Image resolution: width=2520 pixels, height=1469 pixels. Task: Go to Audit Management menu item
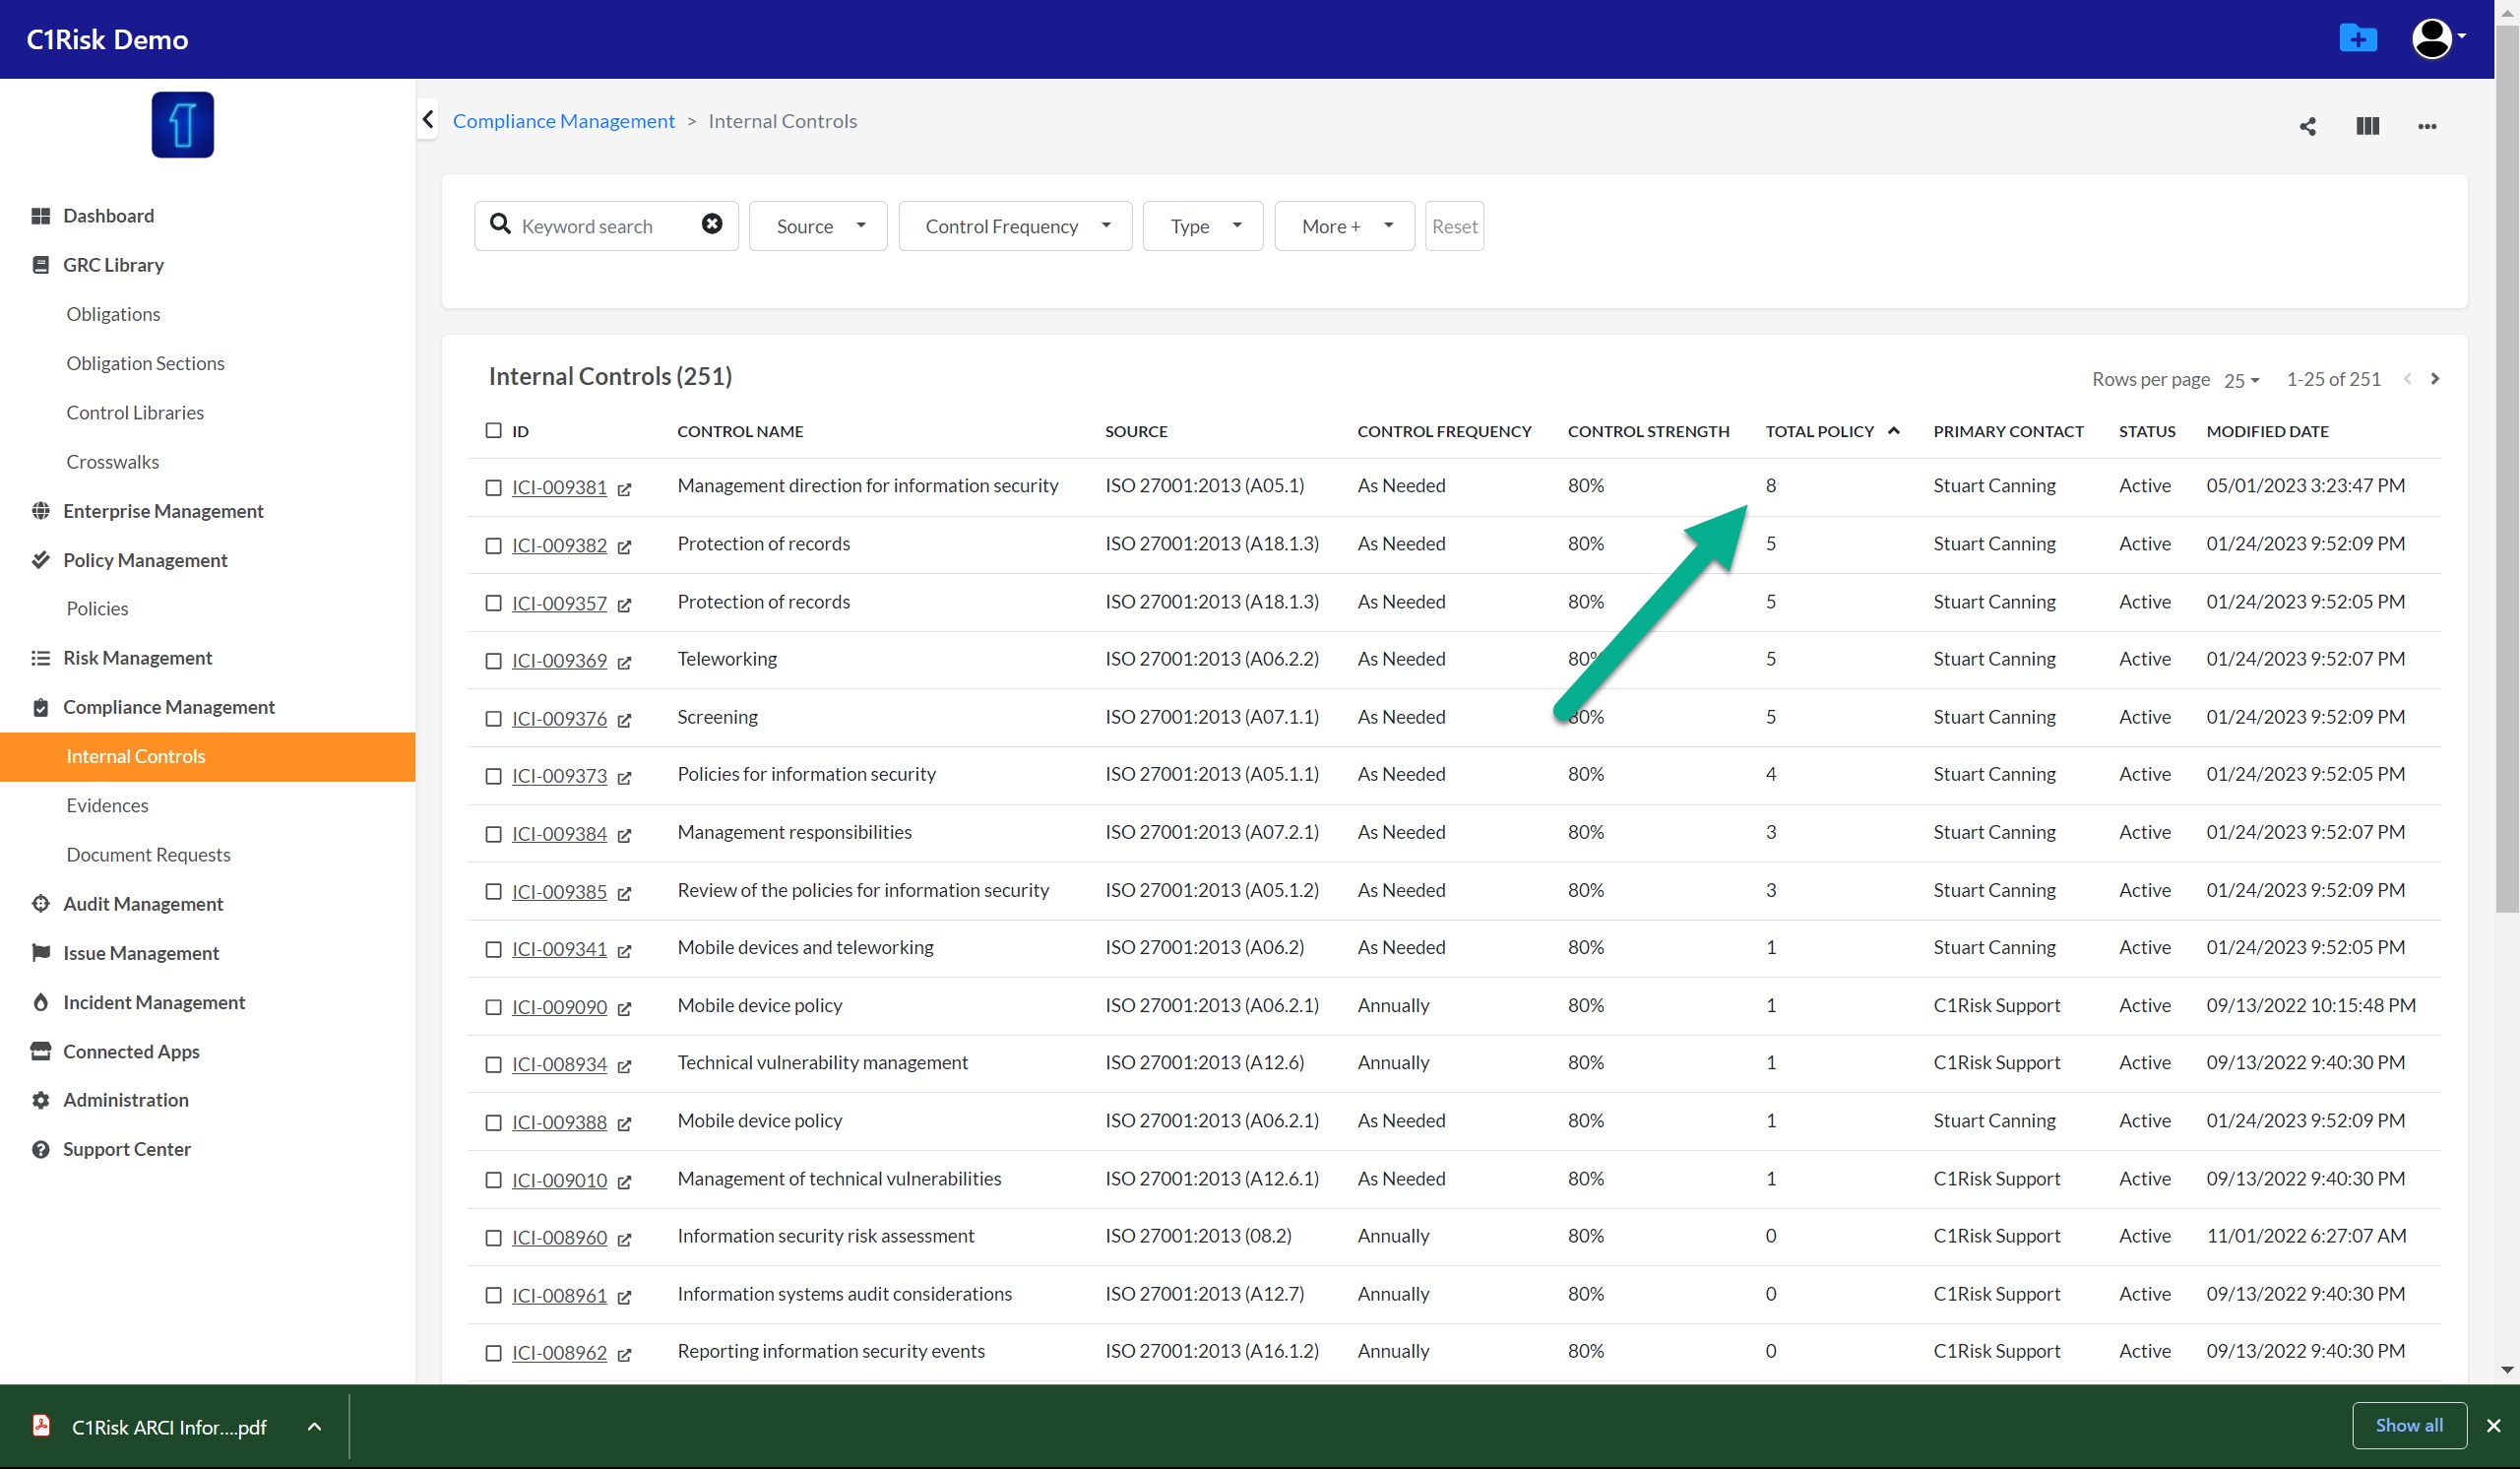(x=143, y=903)
